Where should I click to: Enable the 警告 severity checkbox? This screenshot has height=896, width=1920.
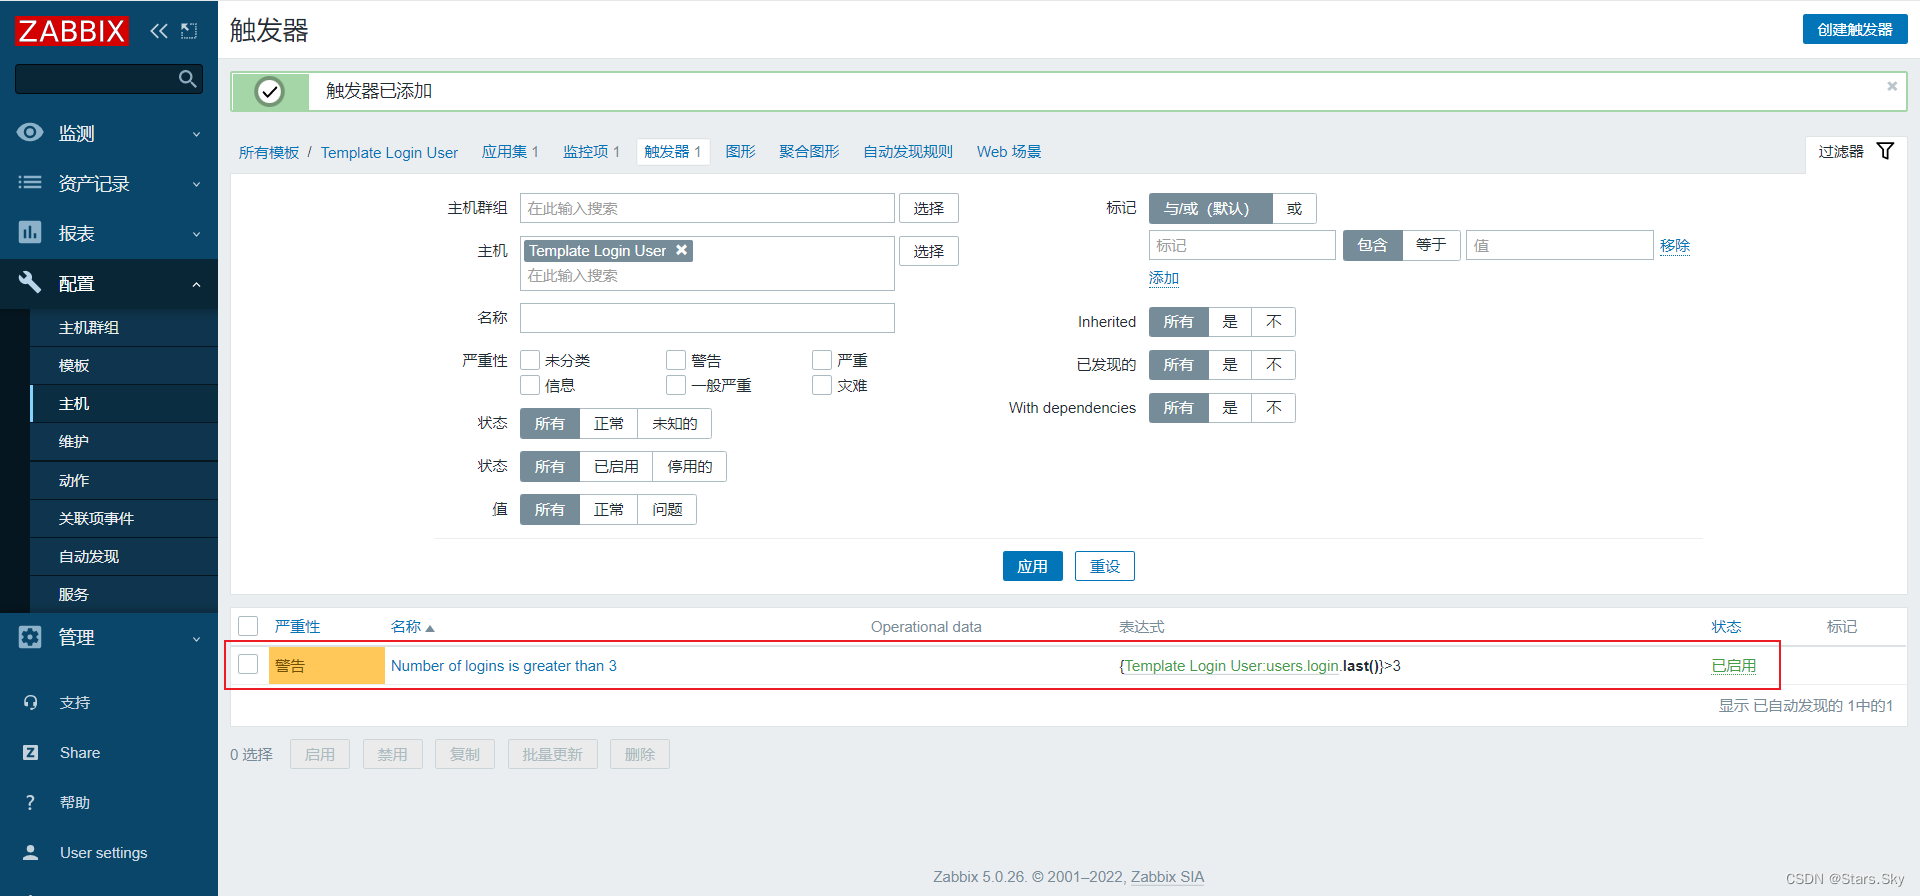(676, 360)
